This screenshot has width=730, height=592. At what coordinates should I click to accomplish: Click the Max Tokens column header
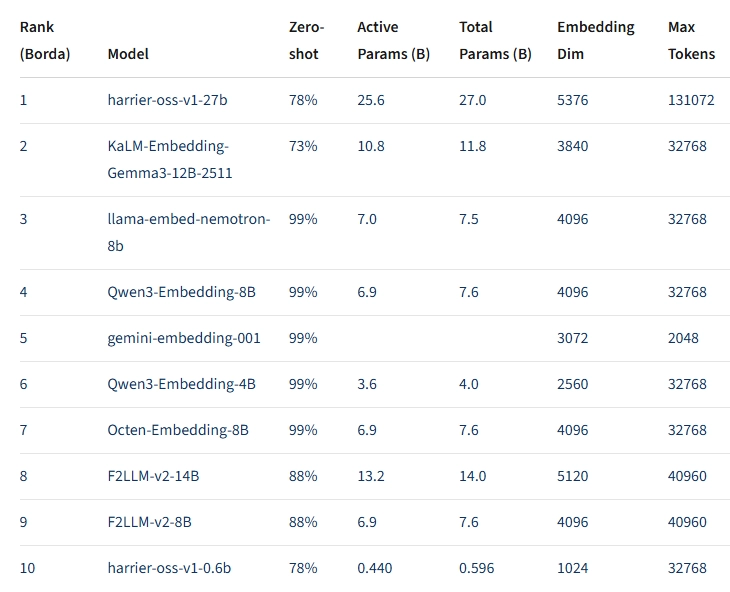point(691,40)
